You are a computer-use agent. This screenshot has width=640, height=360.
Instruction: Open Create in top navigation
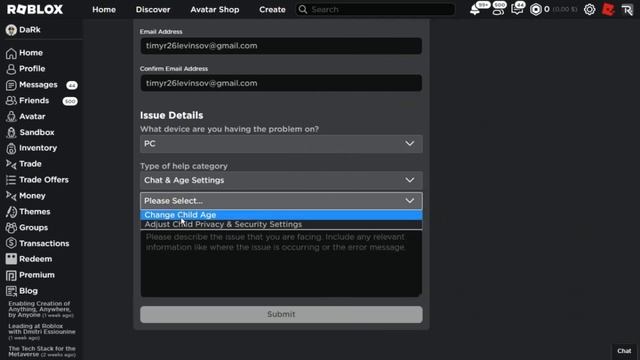272,9
